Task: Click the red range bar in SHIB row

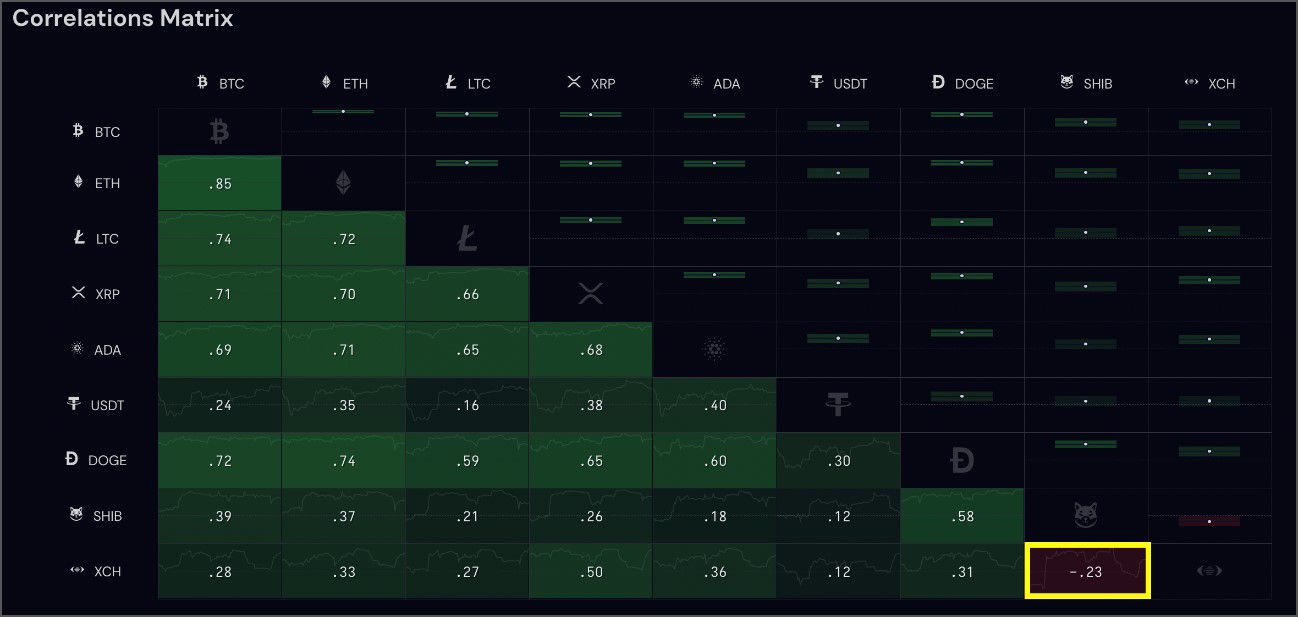Action: [x=1210, y=521]
